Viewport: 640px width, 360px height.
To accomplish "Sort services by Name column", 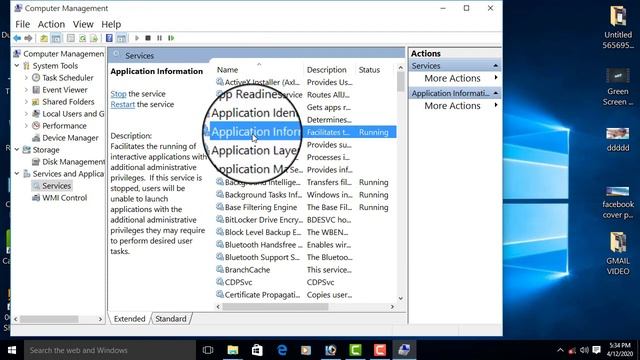I will (227, 70).
